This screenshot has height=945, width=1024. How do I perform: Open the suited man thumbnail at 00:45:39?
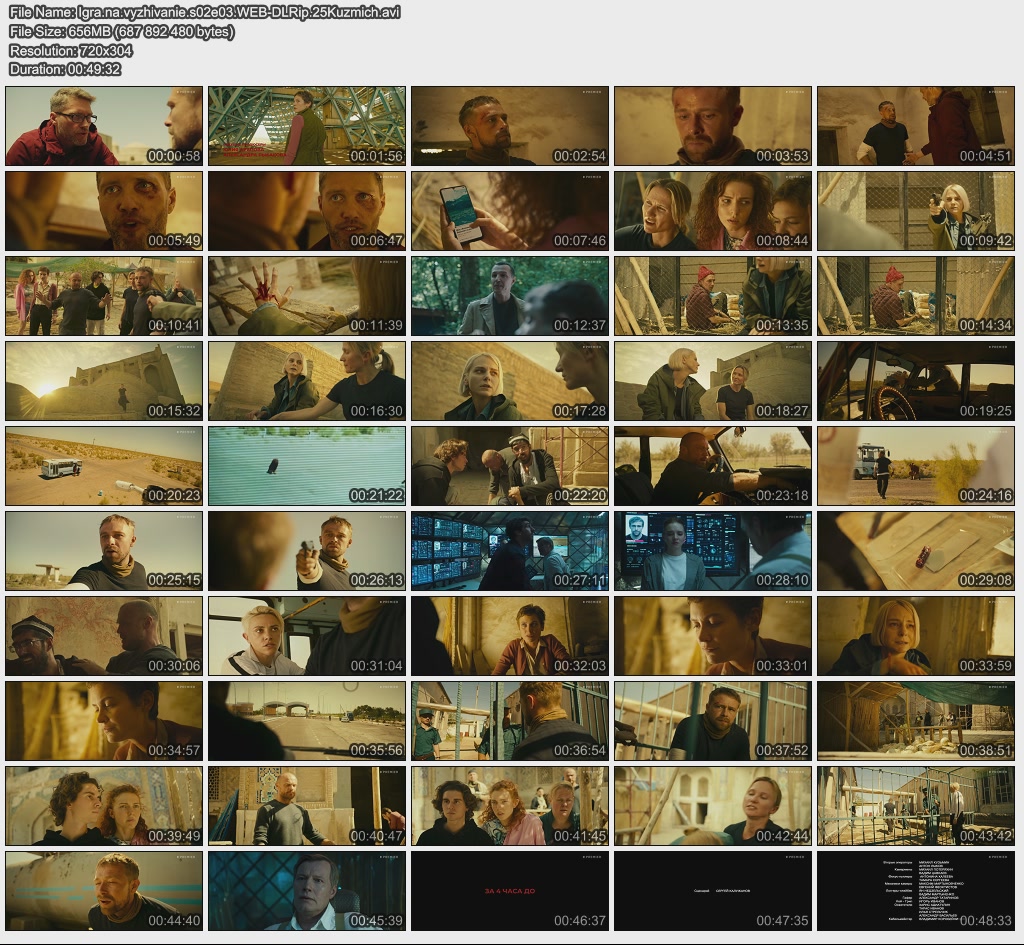point(307,891)
